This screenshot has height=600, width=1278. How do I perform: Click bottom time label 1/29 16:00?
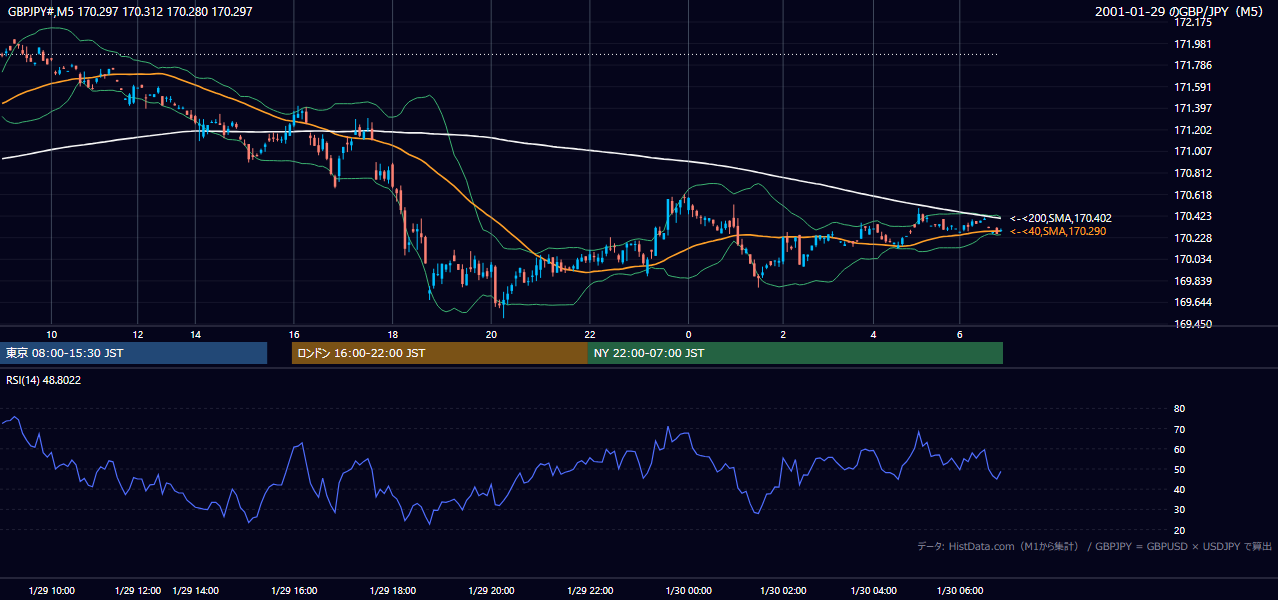[293, 591]
